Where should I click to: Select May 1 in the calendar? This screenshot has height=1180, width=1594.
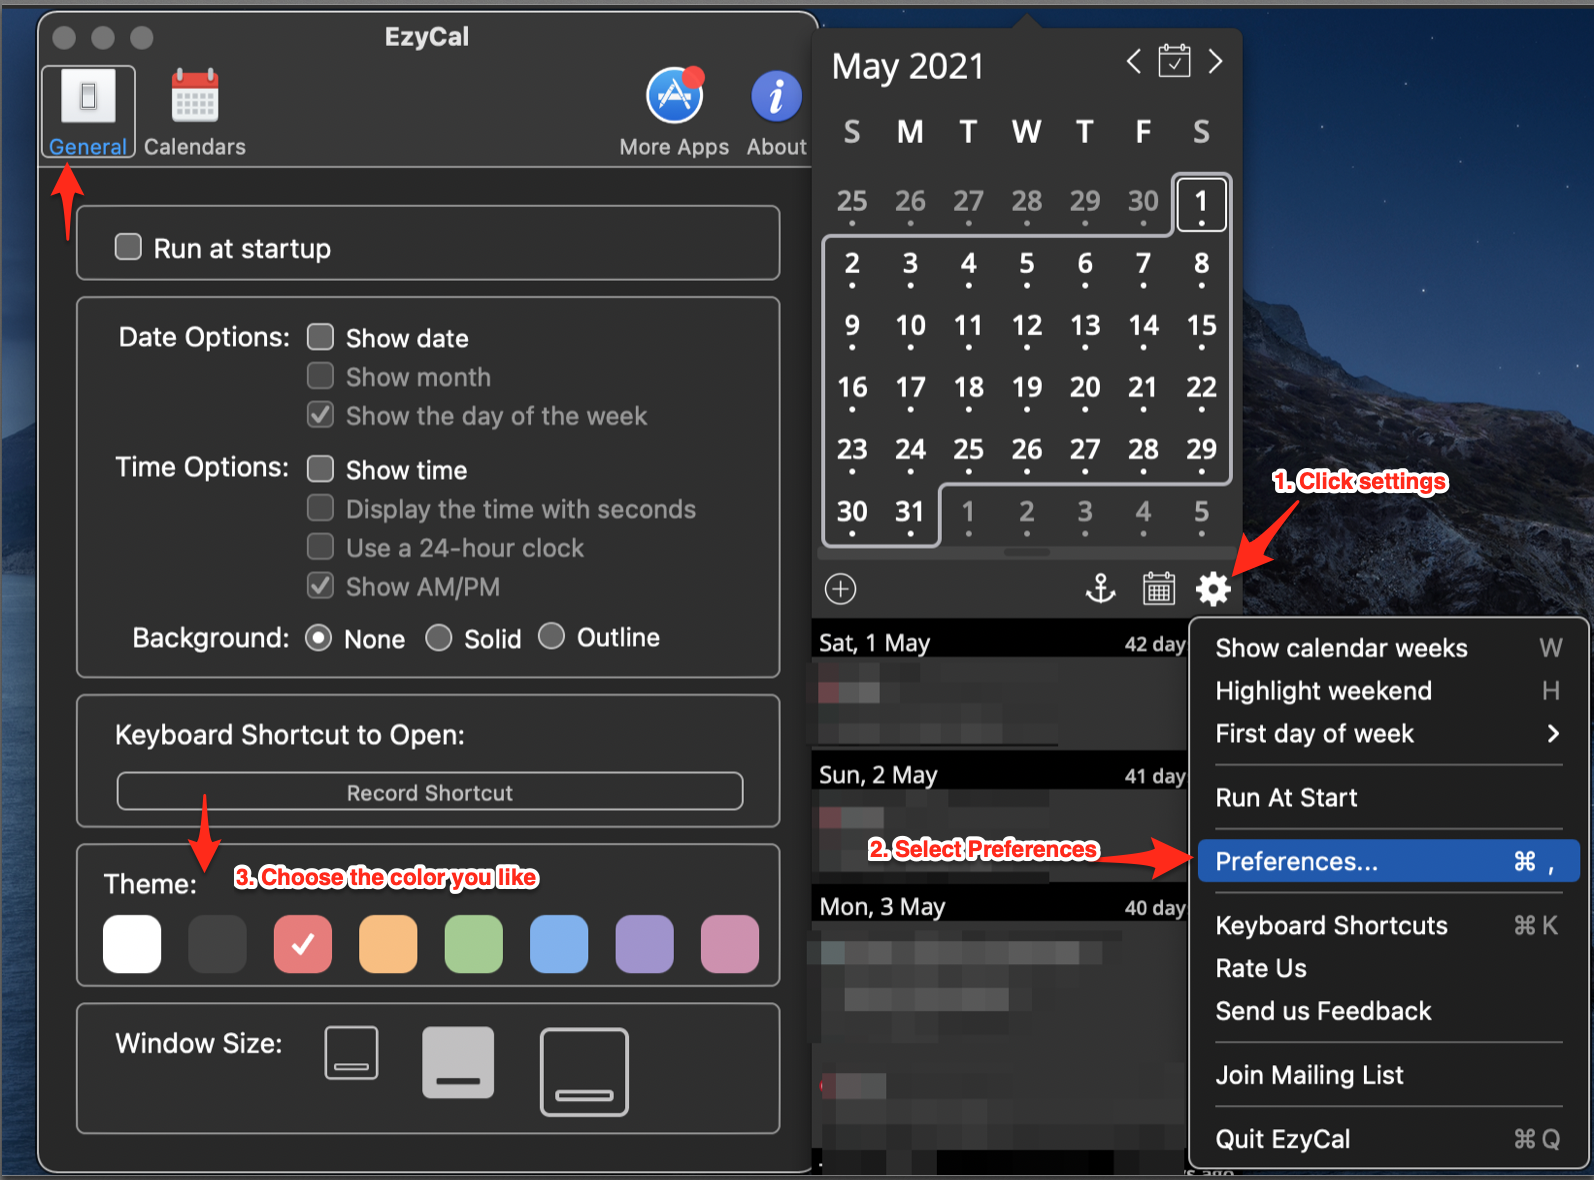[x=1201, y=203]
